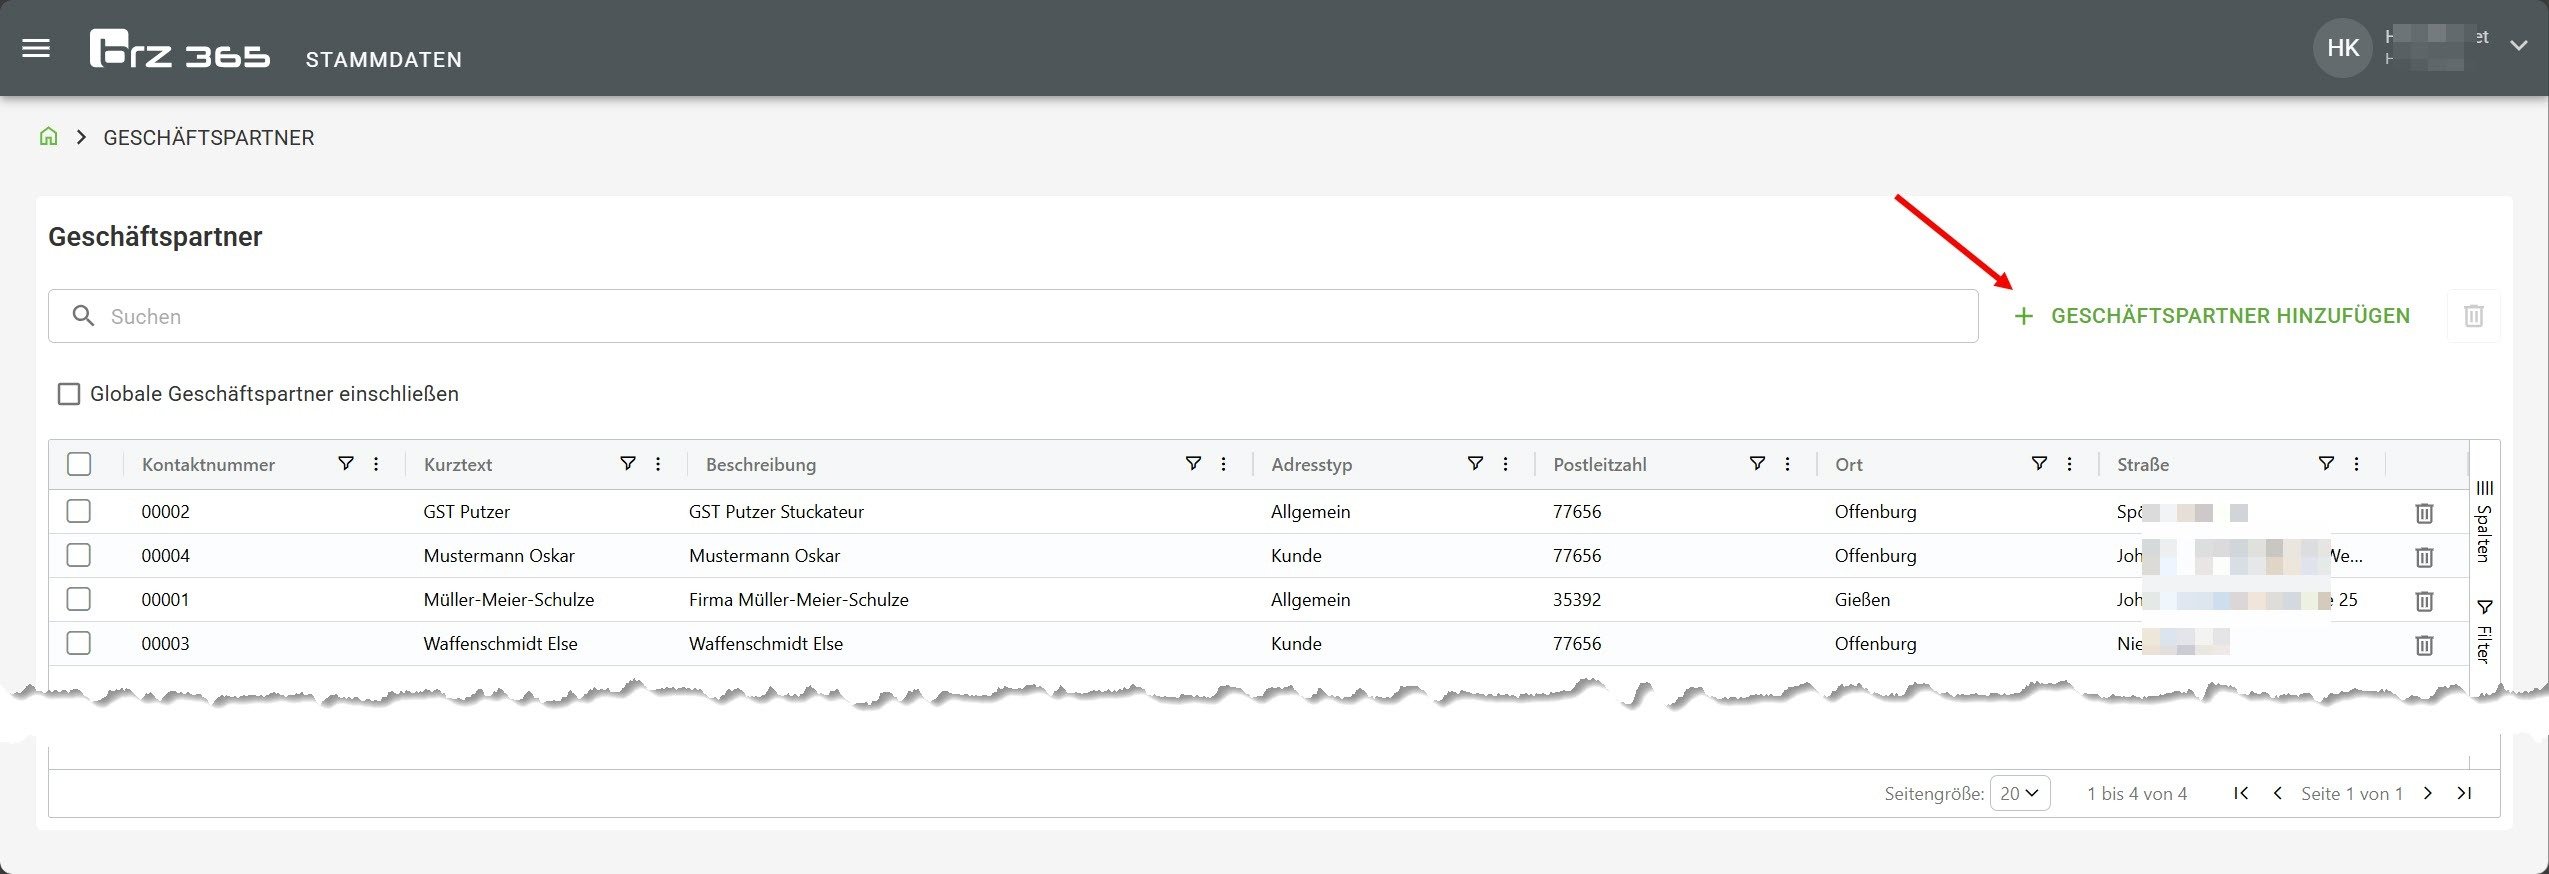Click Geschäftspartner hinzufügen button
The width and height of the screenshot is (2549, 874).
coord(2212,316)
